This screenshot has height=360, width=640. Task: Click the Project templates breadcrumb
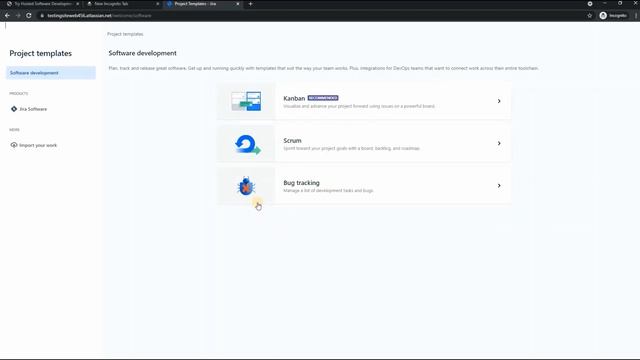tap(125, 34)
